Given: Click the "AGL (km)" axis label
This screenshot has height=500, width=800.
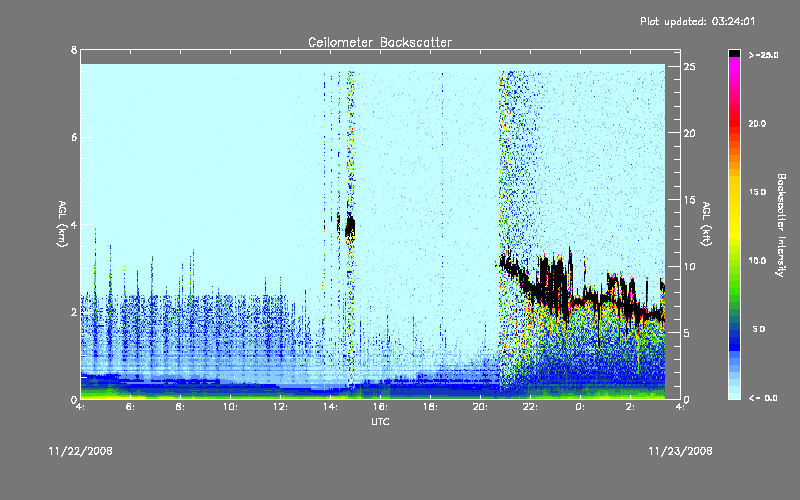Looking at the screenshot, I should point(62,224).
